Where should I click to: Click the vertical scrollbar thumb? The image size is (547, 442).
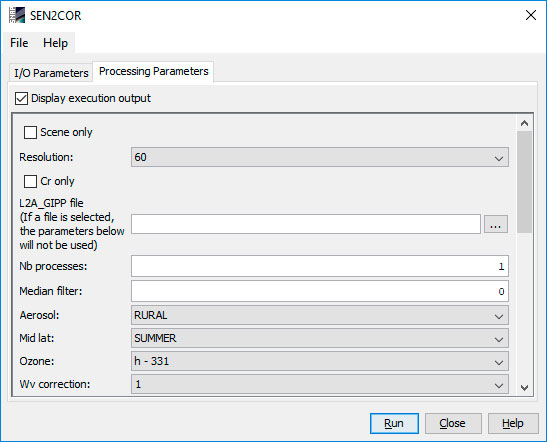524,182
